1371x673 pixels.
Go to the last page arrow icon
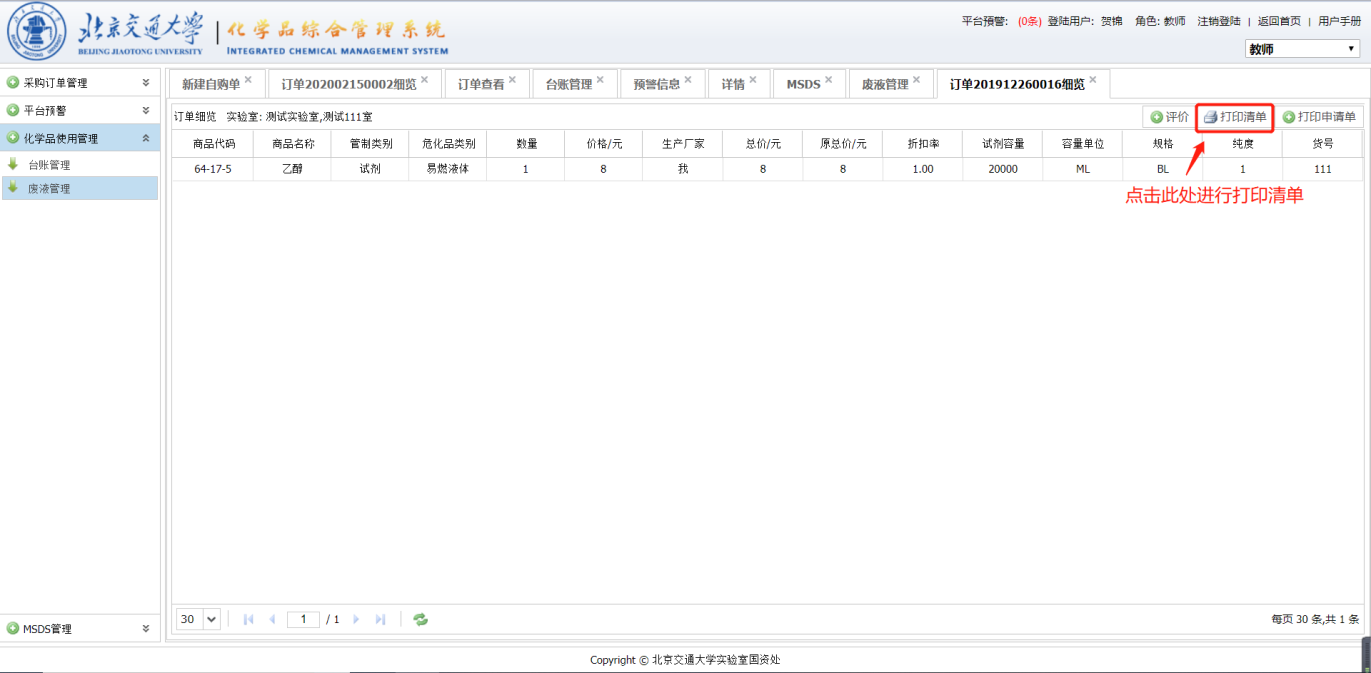pos(380,620)
